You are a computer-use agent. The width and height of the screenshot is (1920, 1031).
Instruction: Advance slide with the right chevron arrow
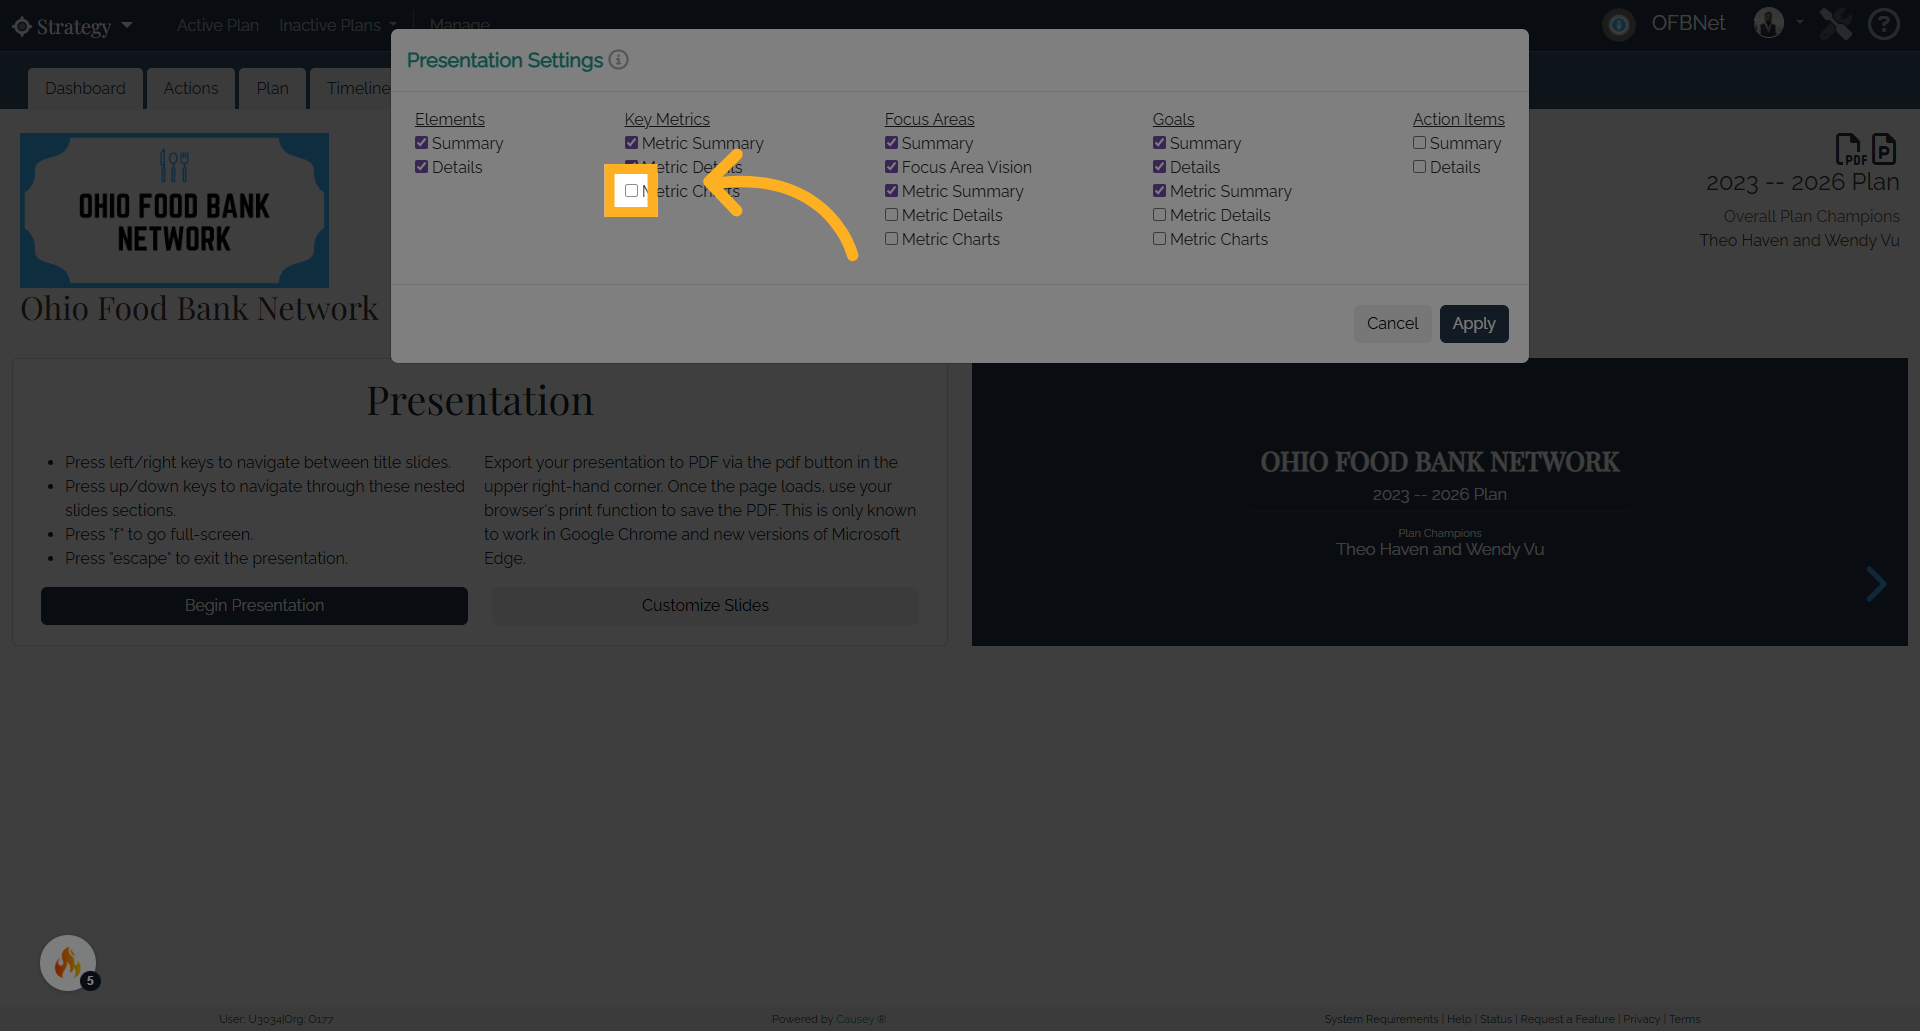tap(1876, 584)
